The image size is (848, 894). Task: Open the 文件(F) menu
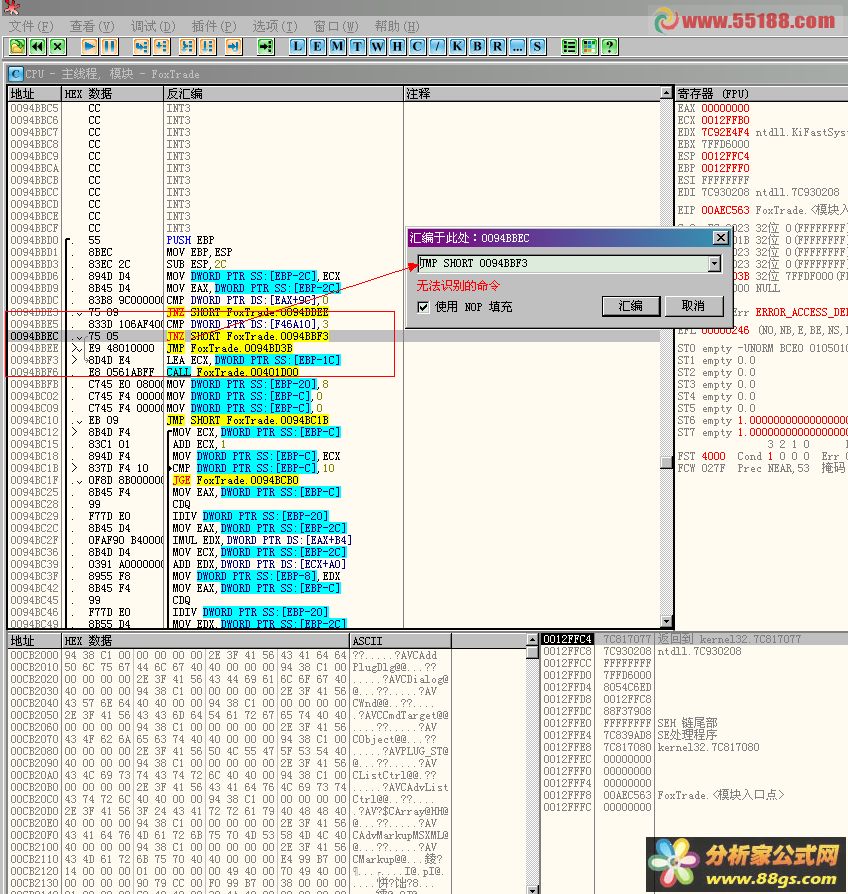pyautogui.click(x=31, y=26)
